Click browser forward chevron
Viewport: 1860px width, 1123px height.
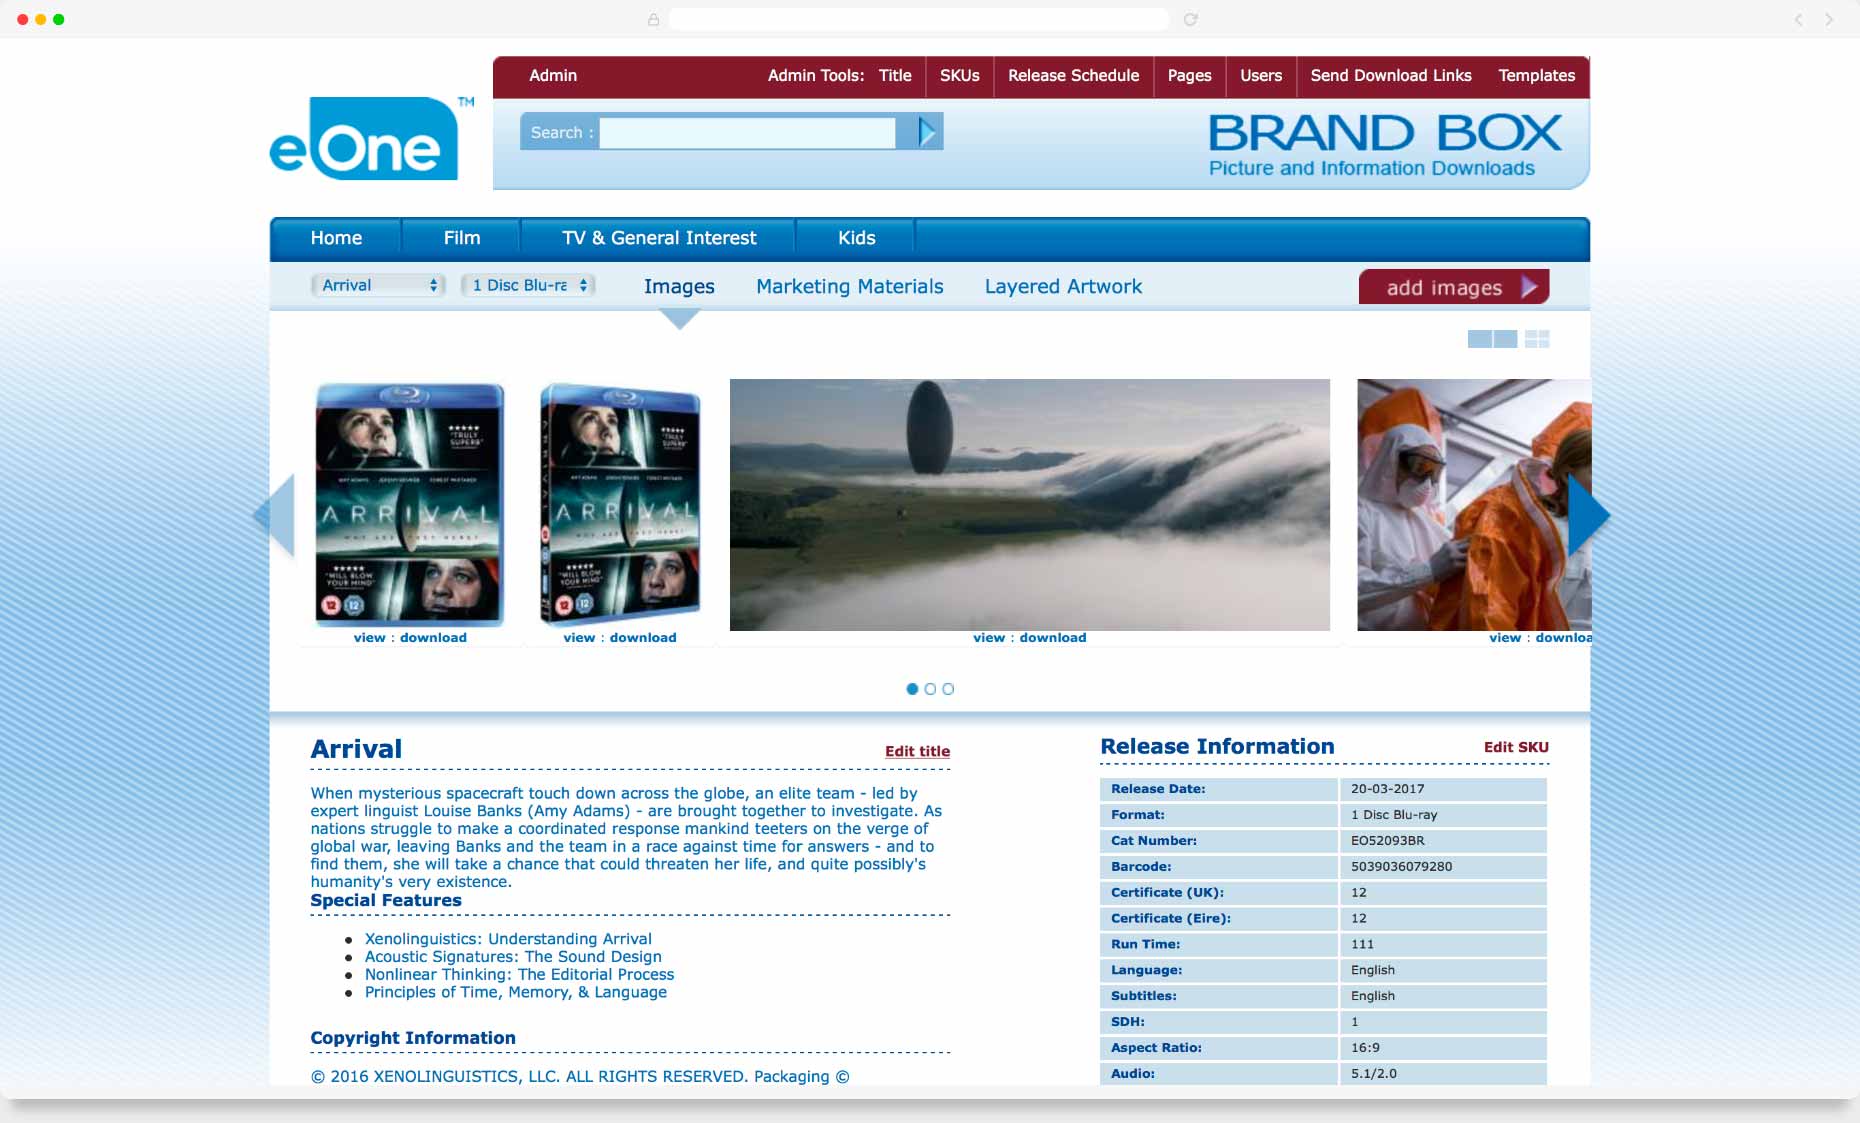[1829, 19]
